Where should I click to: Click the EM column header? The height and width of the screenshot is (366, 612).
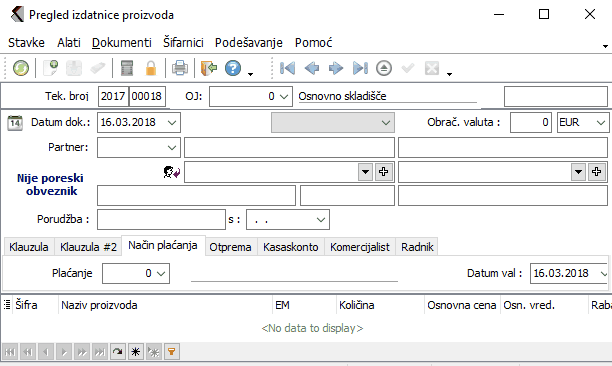[x=304, y=305]
